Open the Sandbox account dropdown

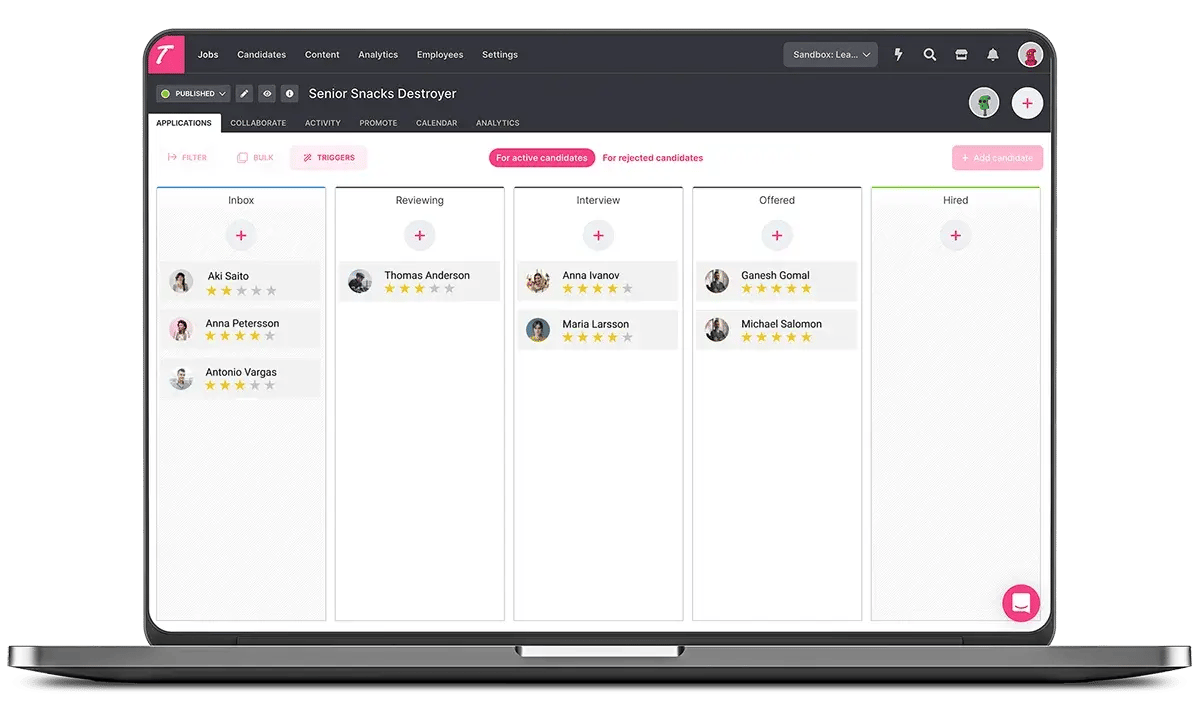[830, 55]
